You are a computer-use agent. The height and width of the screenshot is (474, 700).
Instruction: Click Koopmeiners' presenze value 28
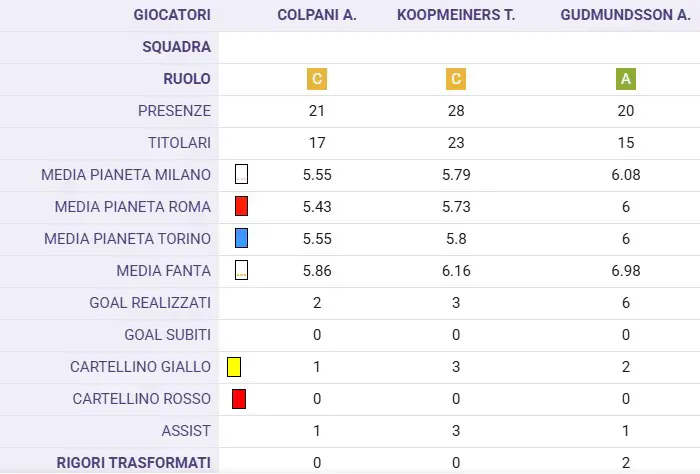456,111
